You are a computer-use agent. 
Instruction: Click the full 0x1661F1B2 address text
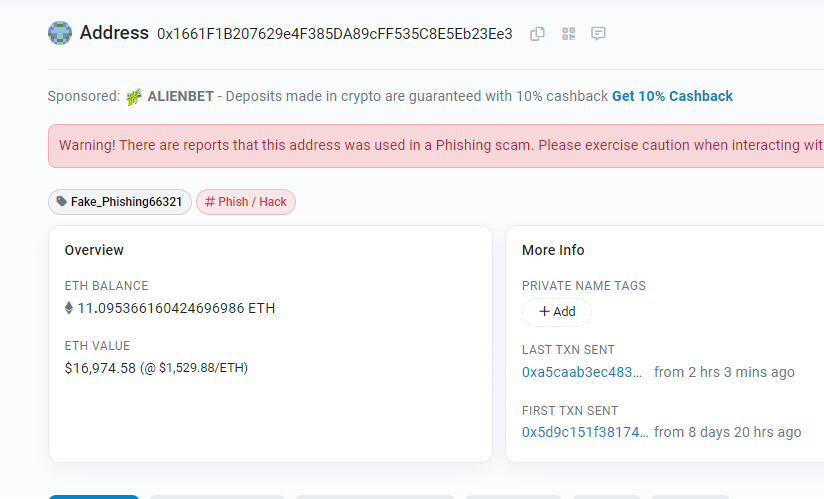pos(334,34)
